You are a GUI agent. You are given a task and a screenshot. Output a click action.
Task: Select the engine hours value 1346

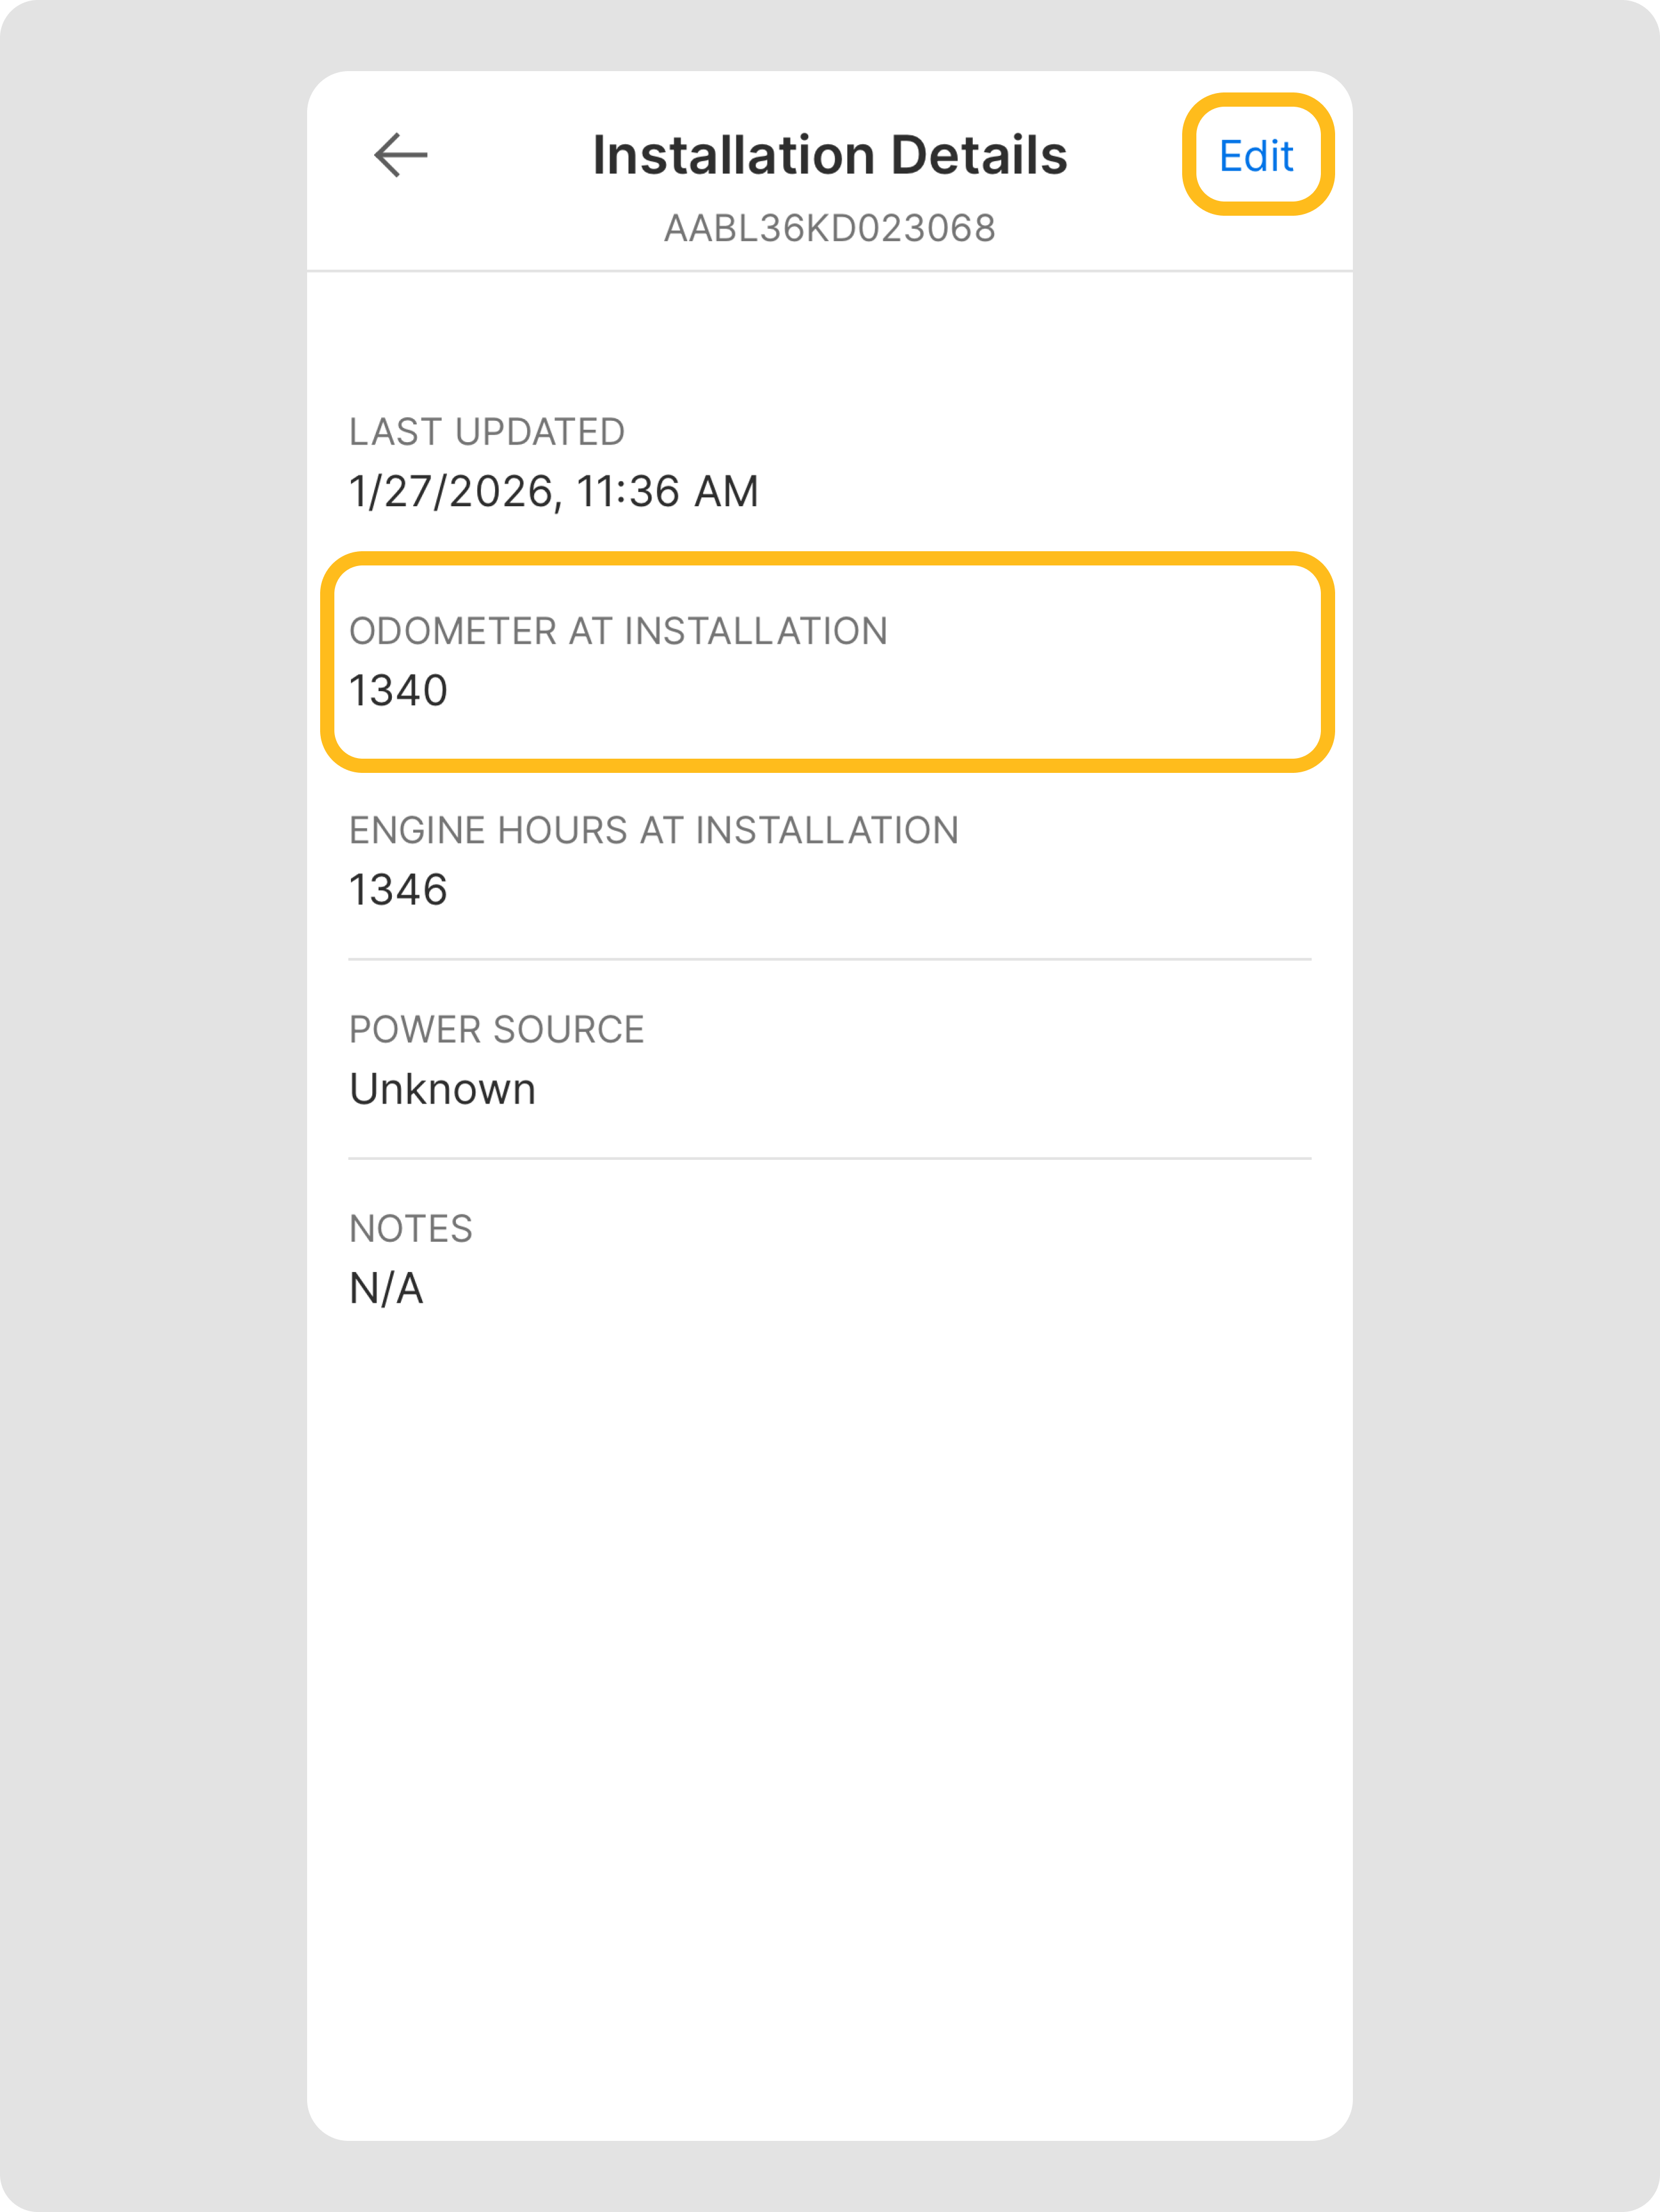[x=398, y=889]
